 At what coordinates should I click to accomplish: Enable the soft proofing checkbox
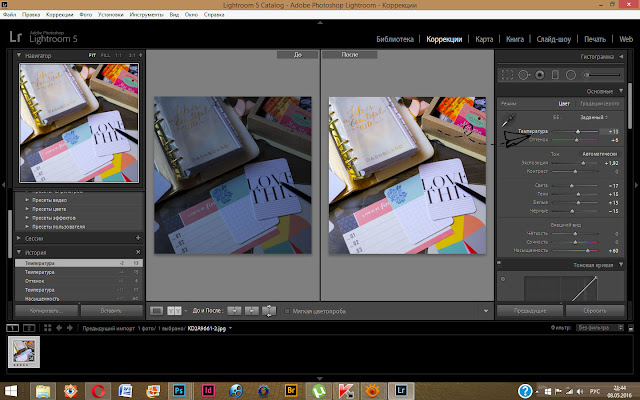pyautogui.click(x=287, y=311)
